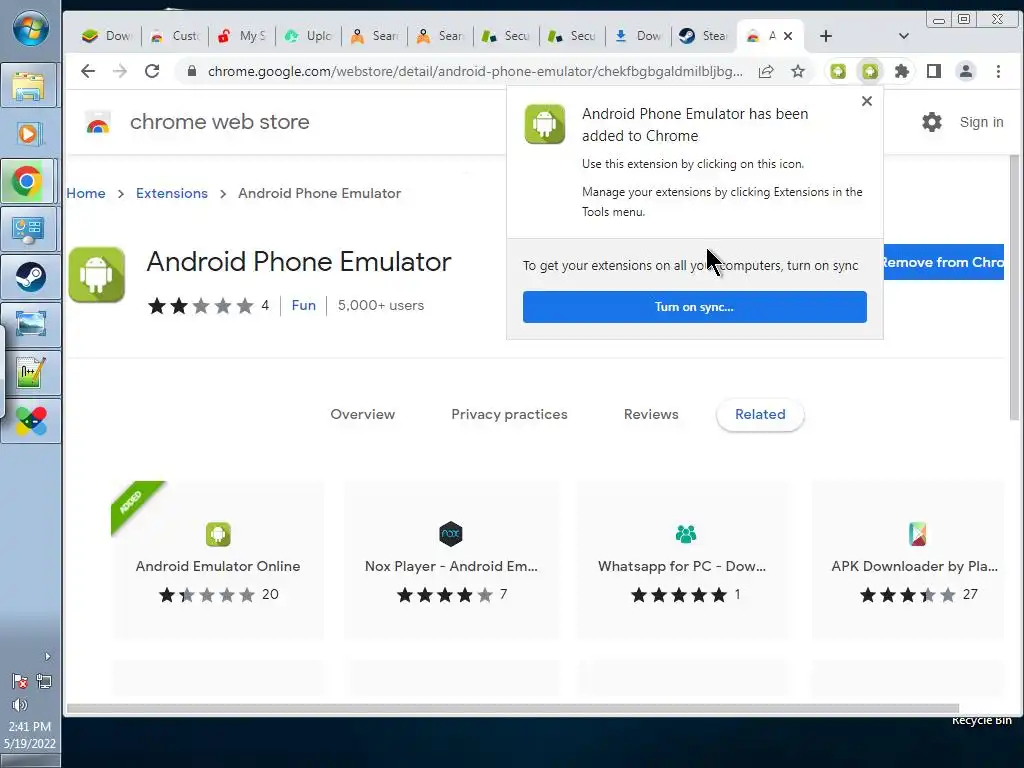This screenshot has width=1024, height=768.
Task: Select the Related tab
Action: [x=760, y=414]
